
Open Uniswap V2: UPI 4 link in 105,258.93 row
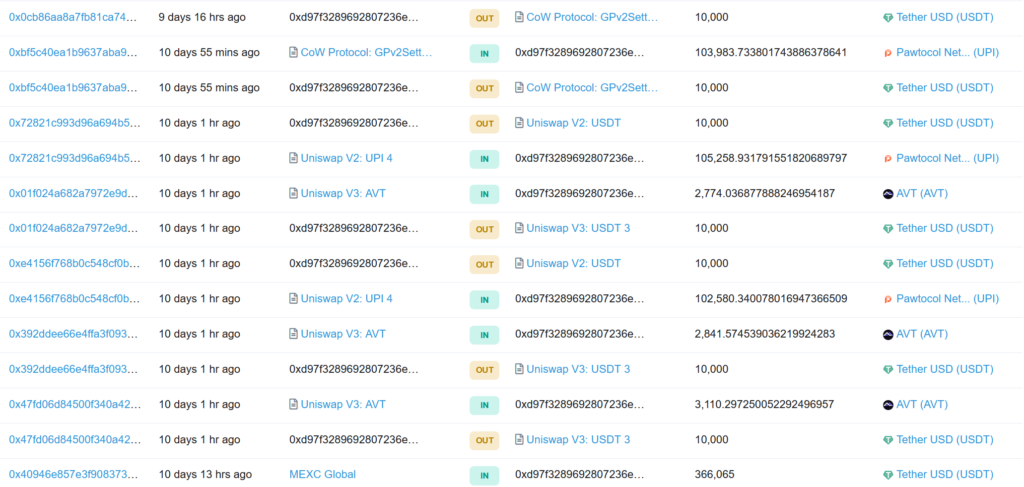click(x=347, y=159)
